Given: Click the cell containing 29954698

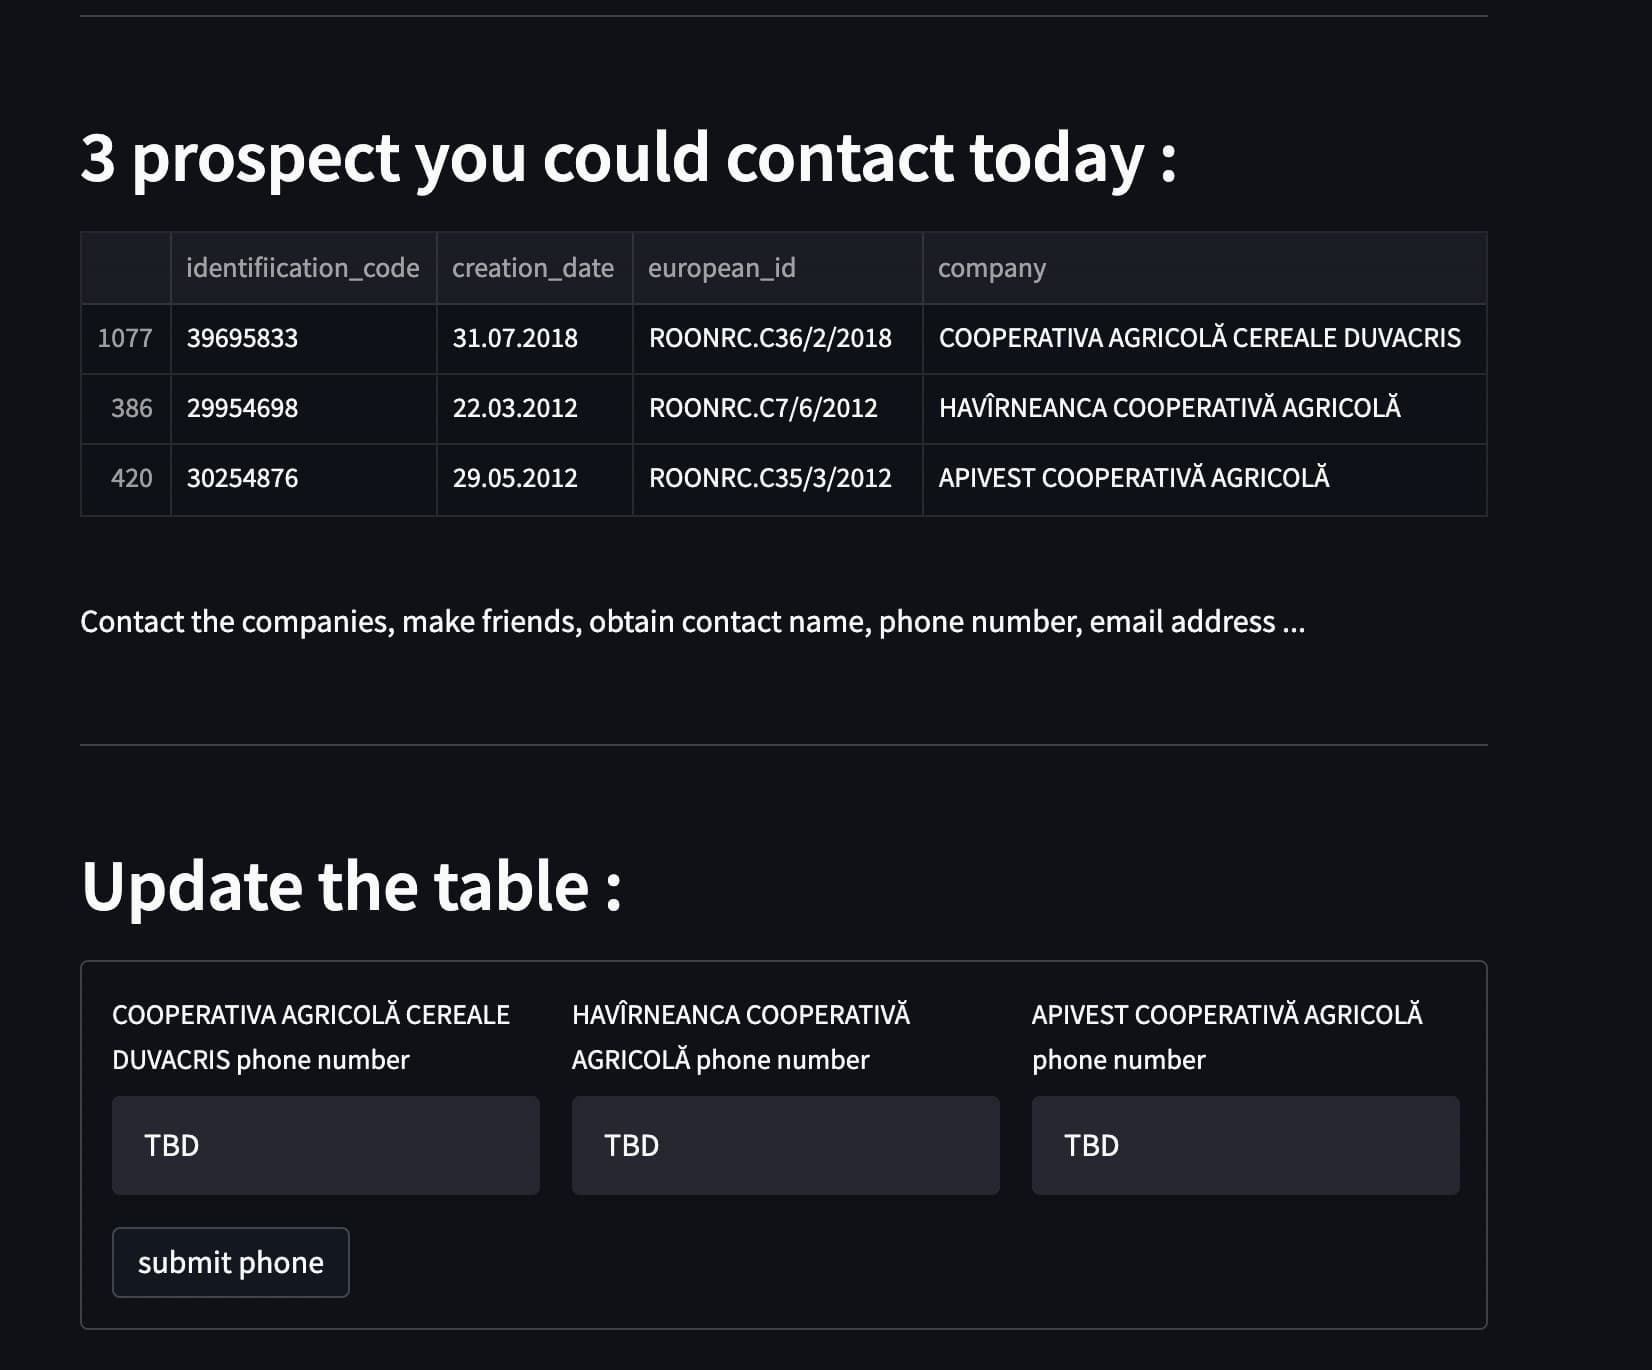Looking at the screenshot, I should point(243,408).
